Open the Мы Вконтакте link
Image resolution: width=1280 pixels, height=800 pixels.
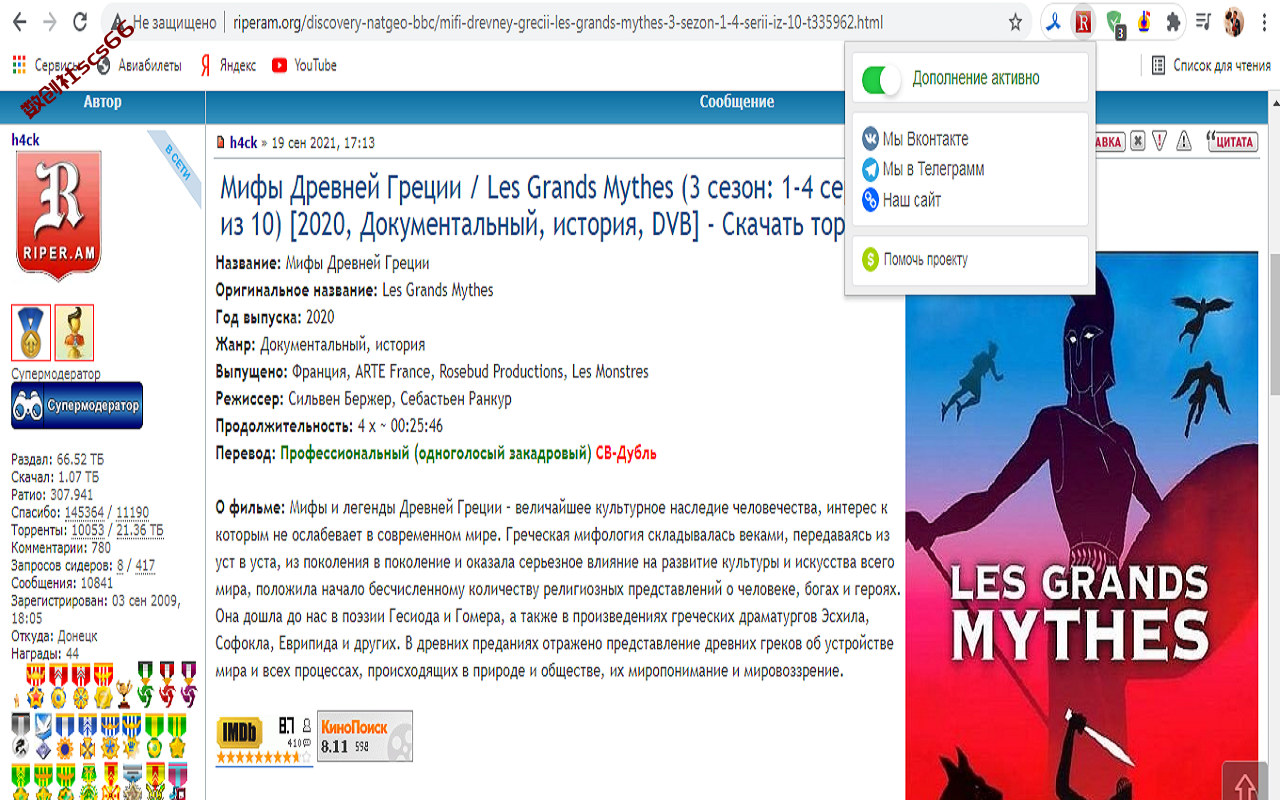915,139
